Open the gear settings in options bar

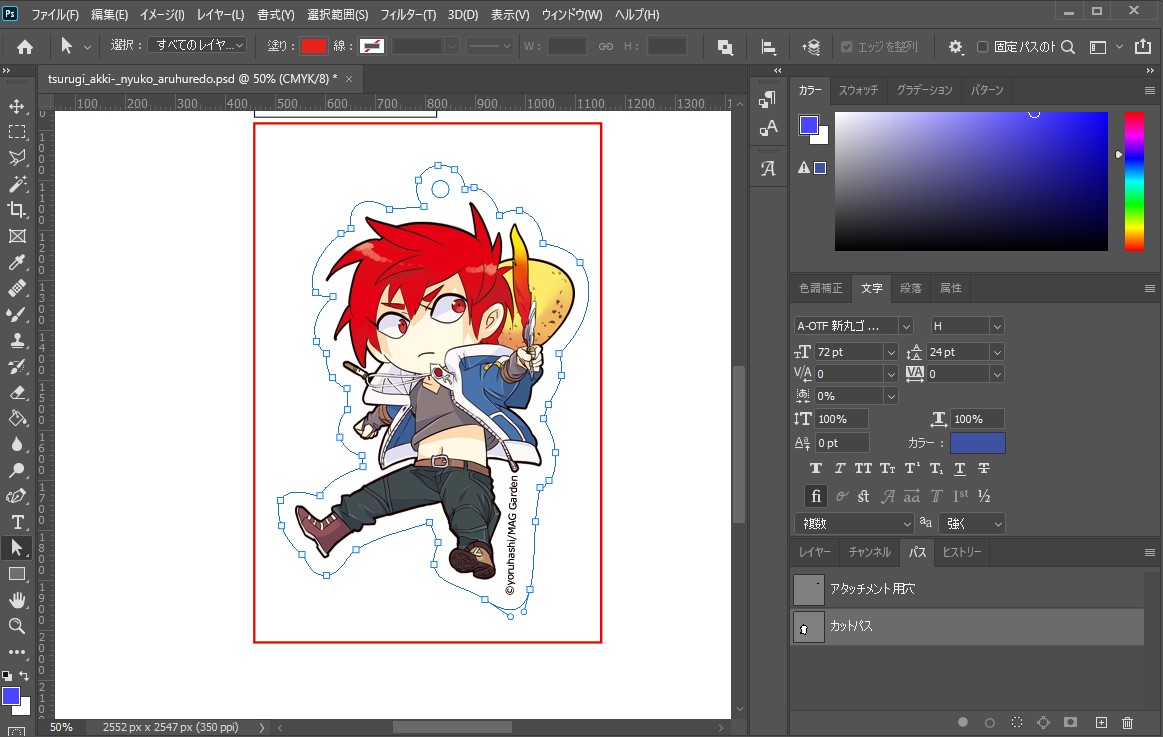(955, 47)
